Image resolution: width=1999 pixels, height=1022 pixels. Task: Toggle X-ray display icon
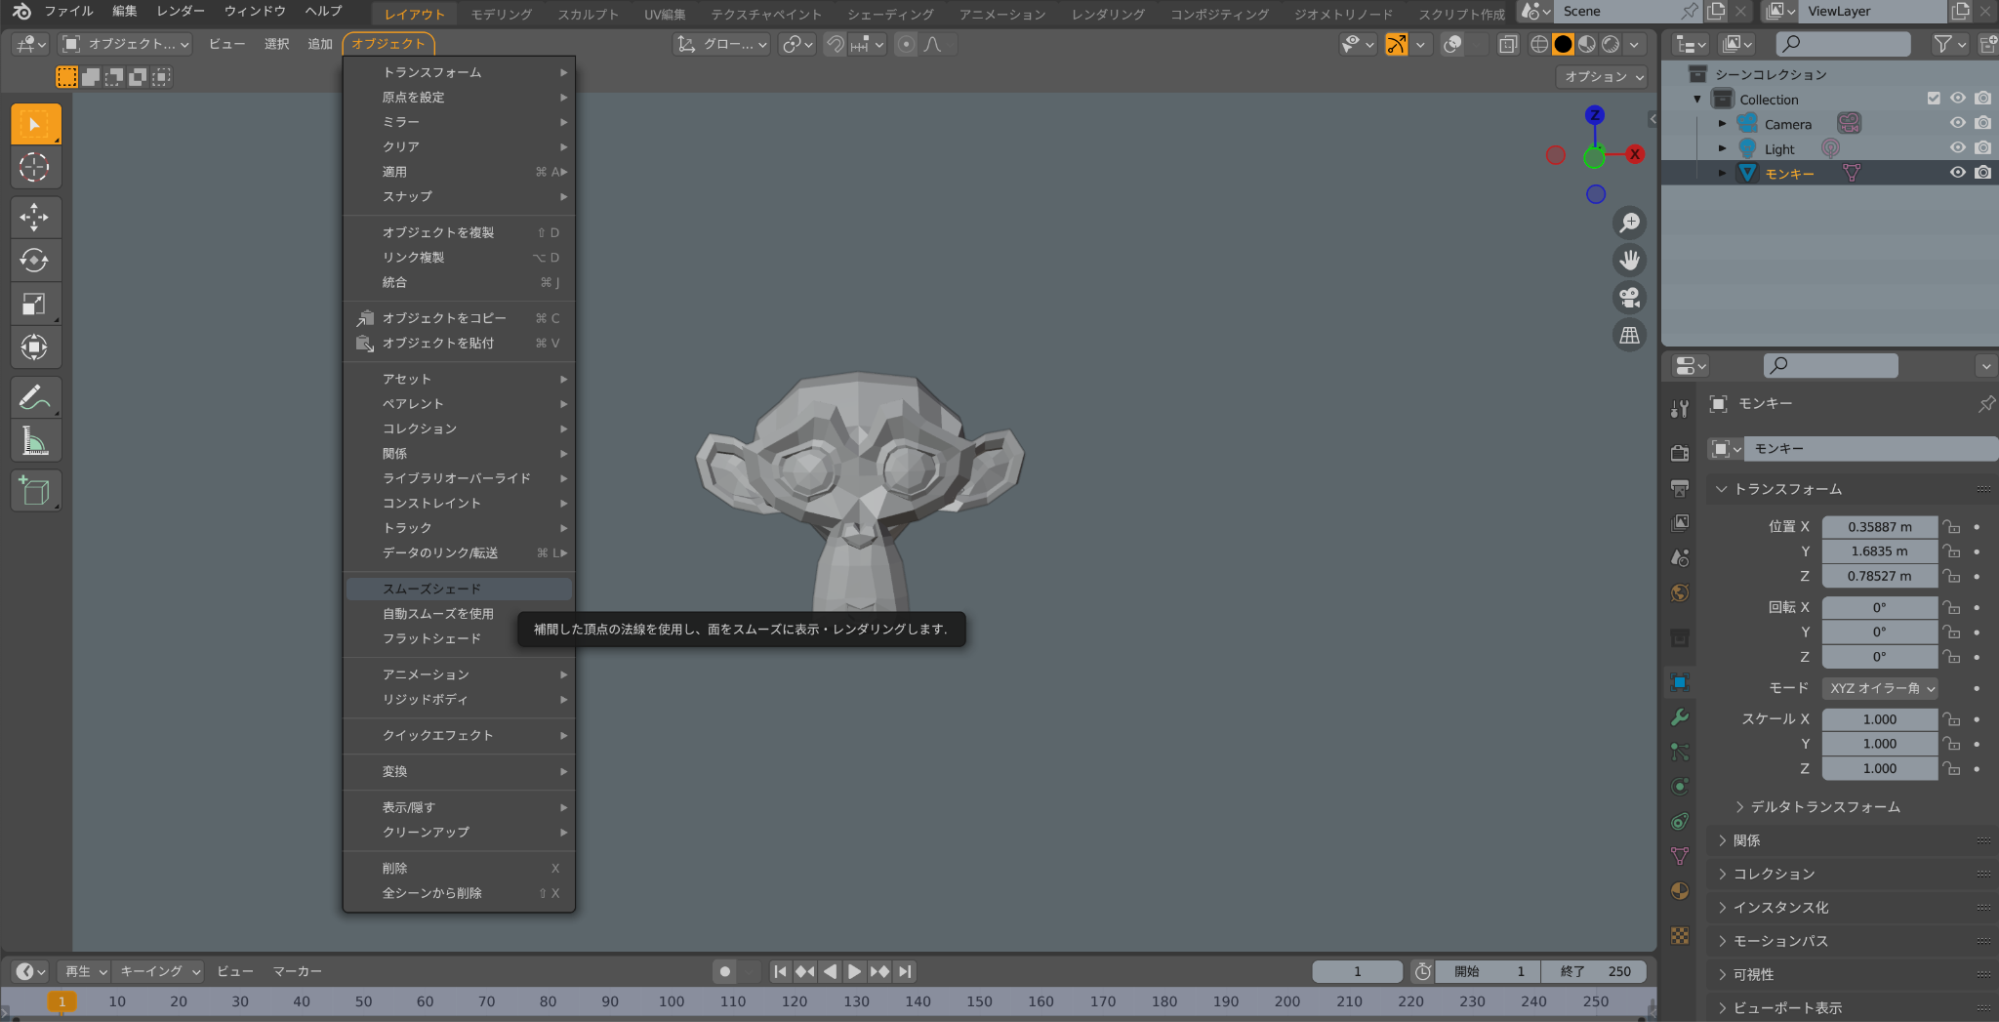pos(1508,44)
